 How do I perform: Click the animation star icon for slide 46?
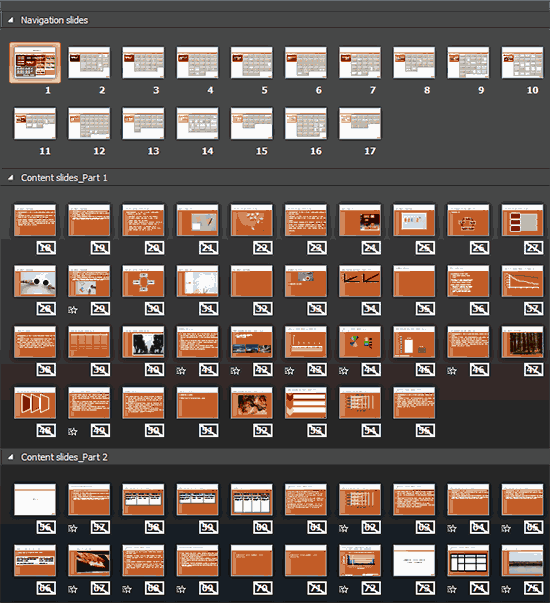point(452,370)
